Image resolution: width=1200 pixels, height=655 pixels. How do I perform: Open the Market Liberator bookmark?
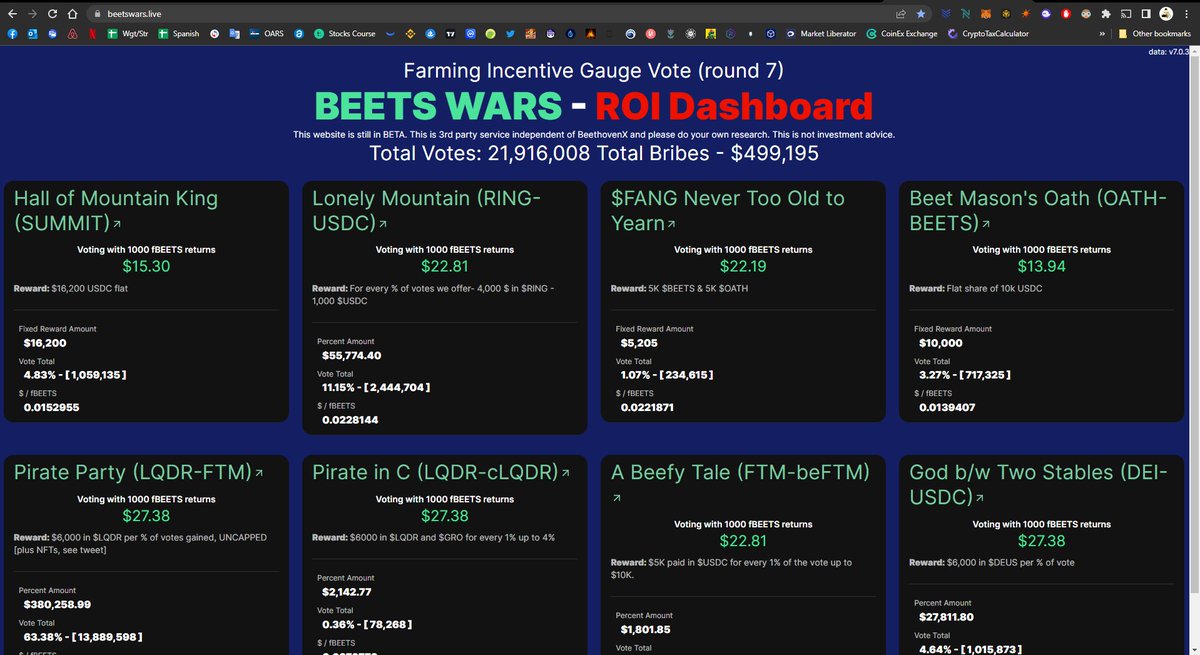point(819,34)
